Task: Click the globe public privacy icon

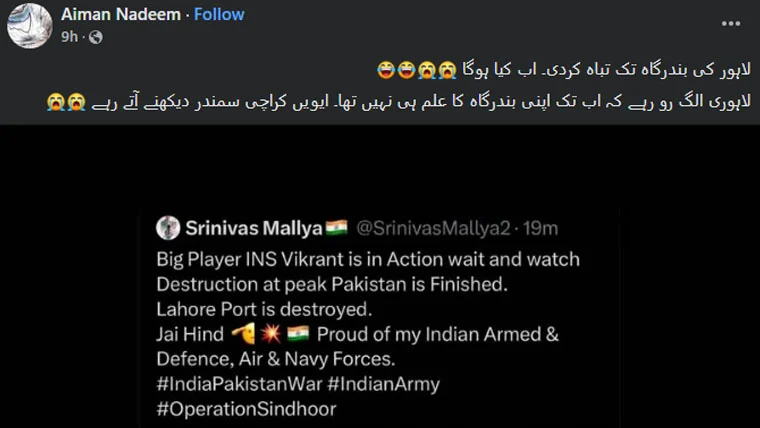Action: [x=95, y=37]
